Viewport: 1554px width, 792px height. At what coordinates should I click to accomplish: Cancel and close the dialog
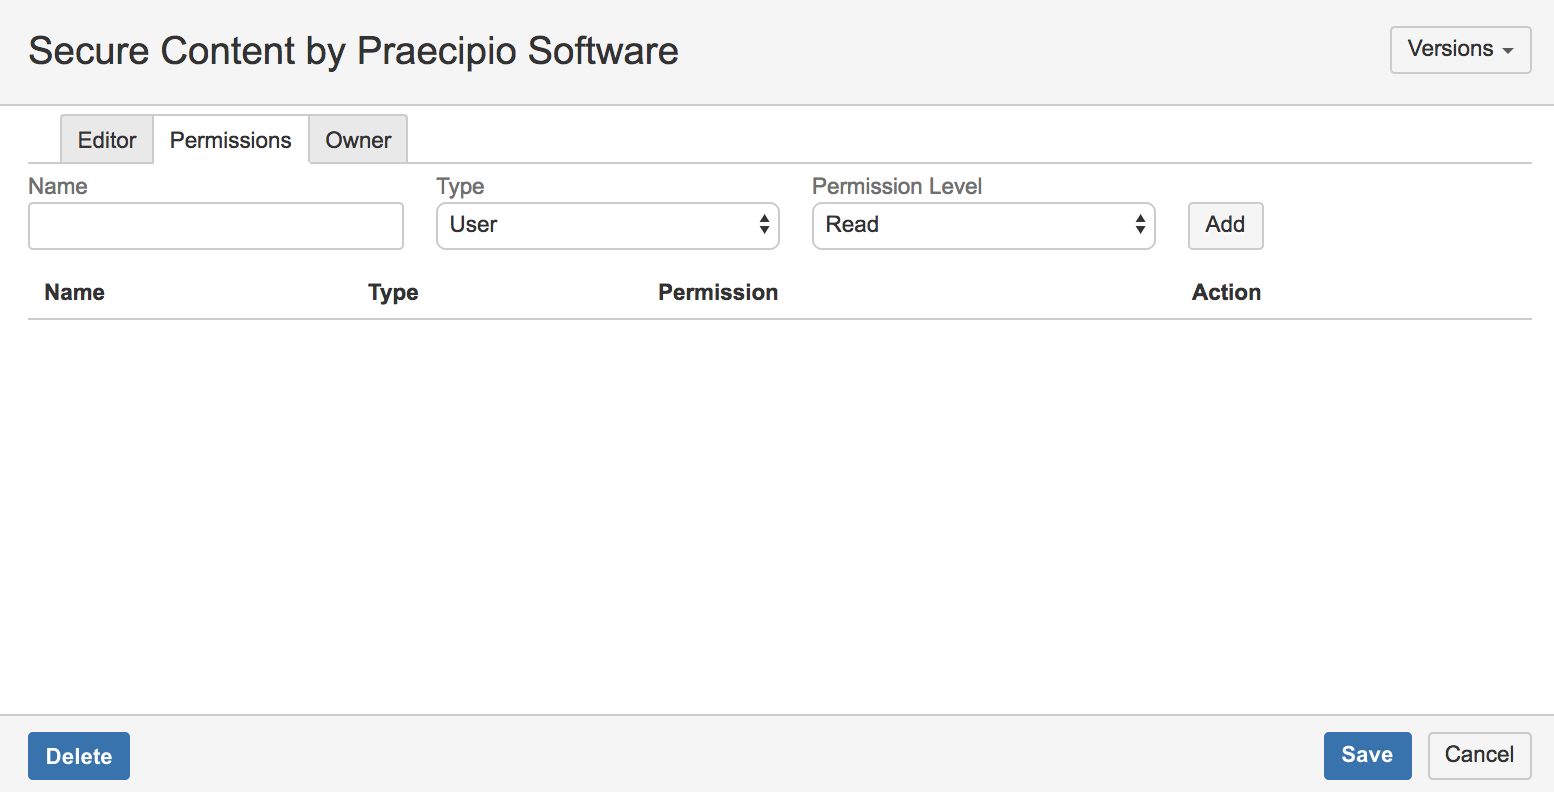[x=1480, y=756]
